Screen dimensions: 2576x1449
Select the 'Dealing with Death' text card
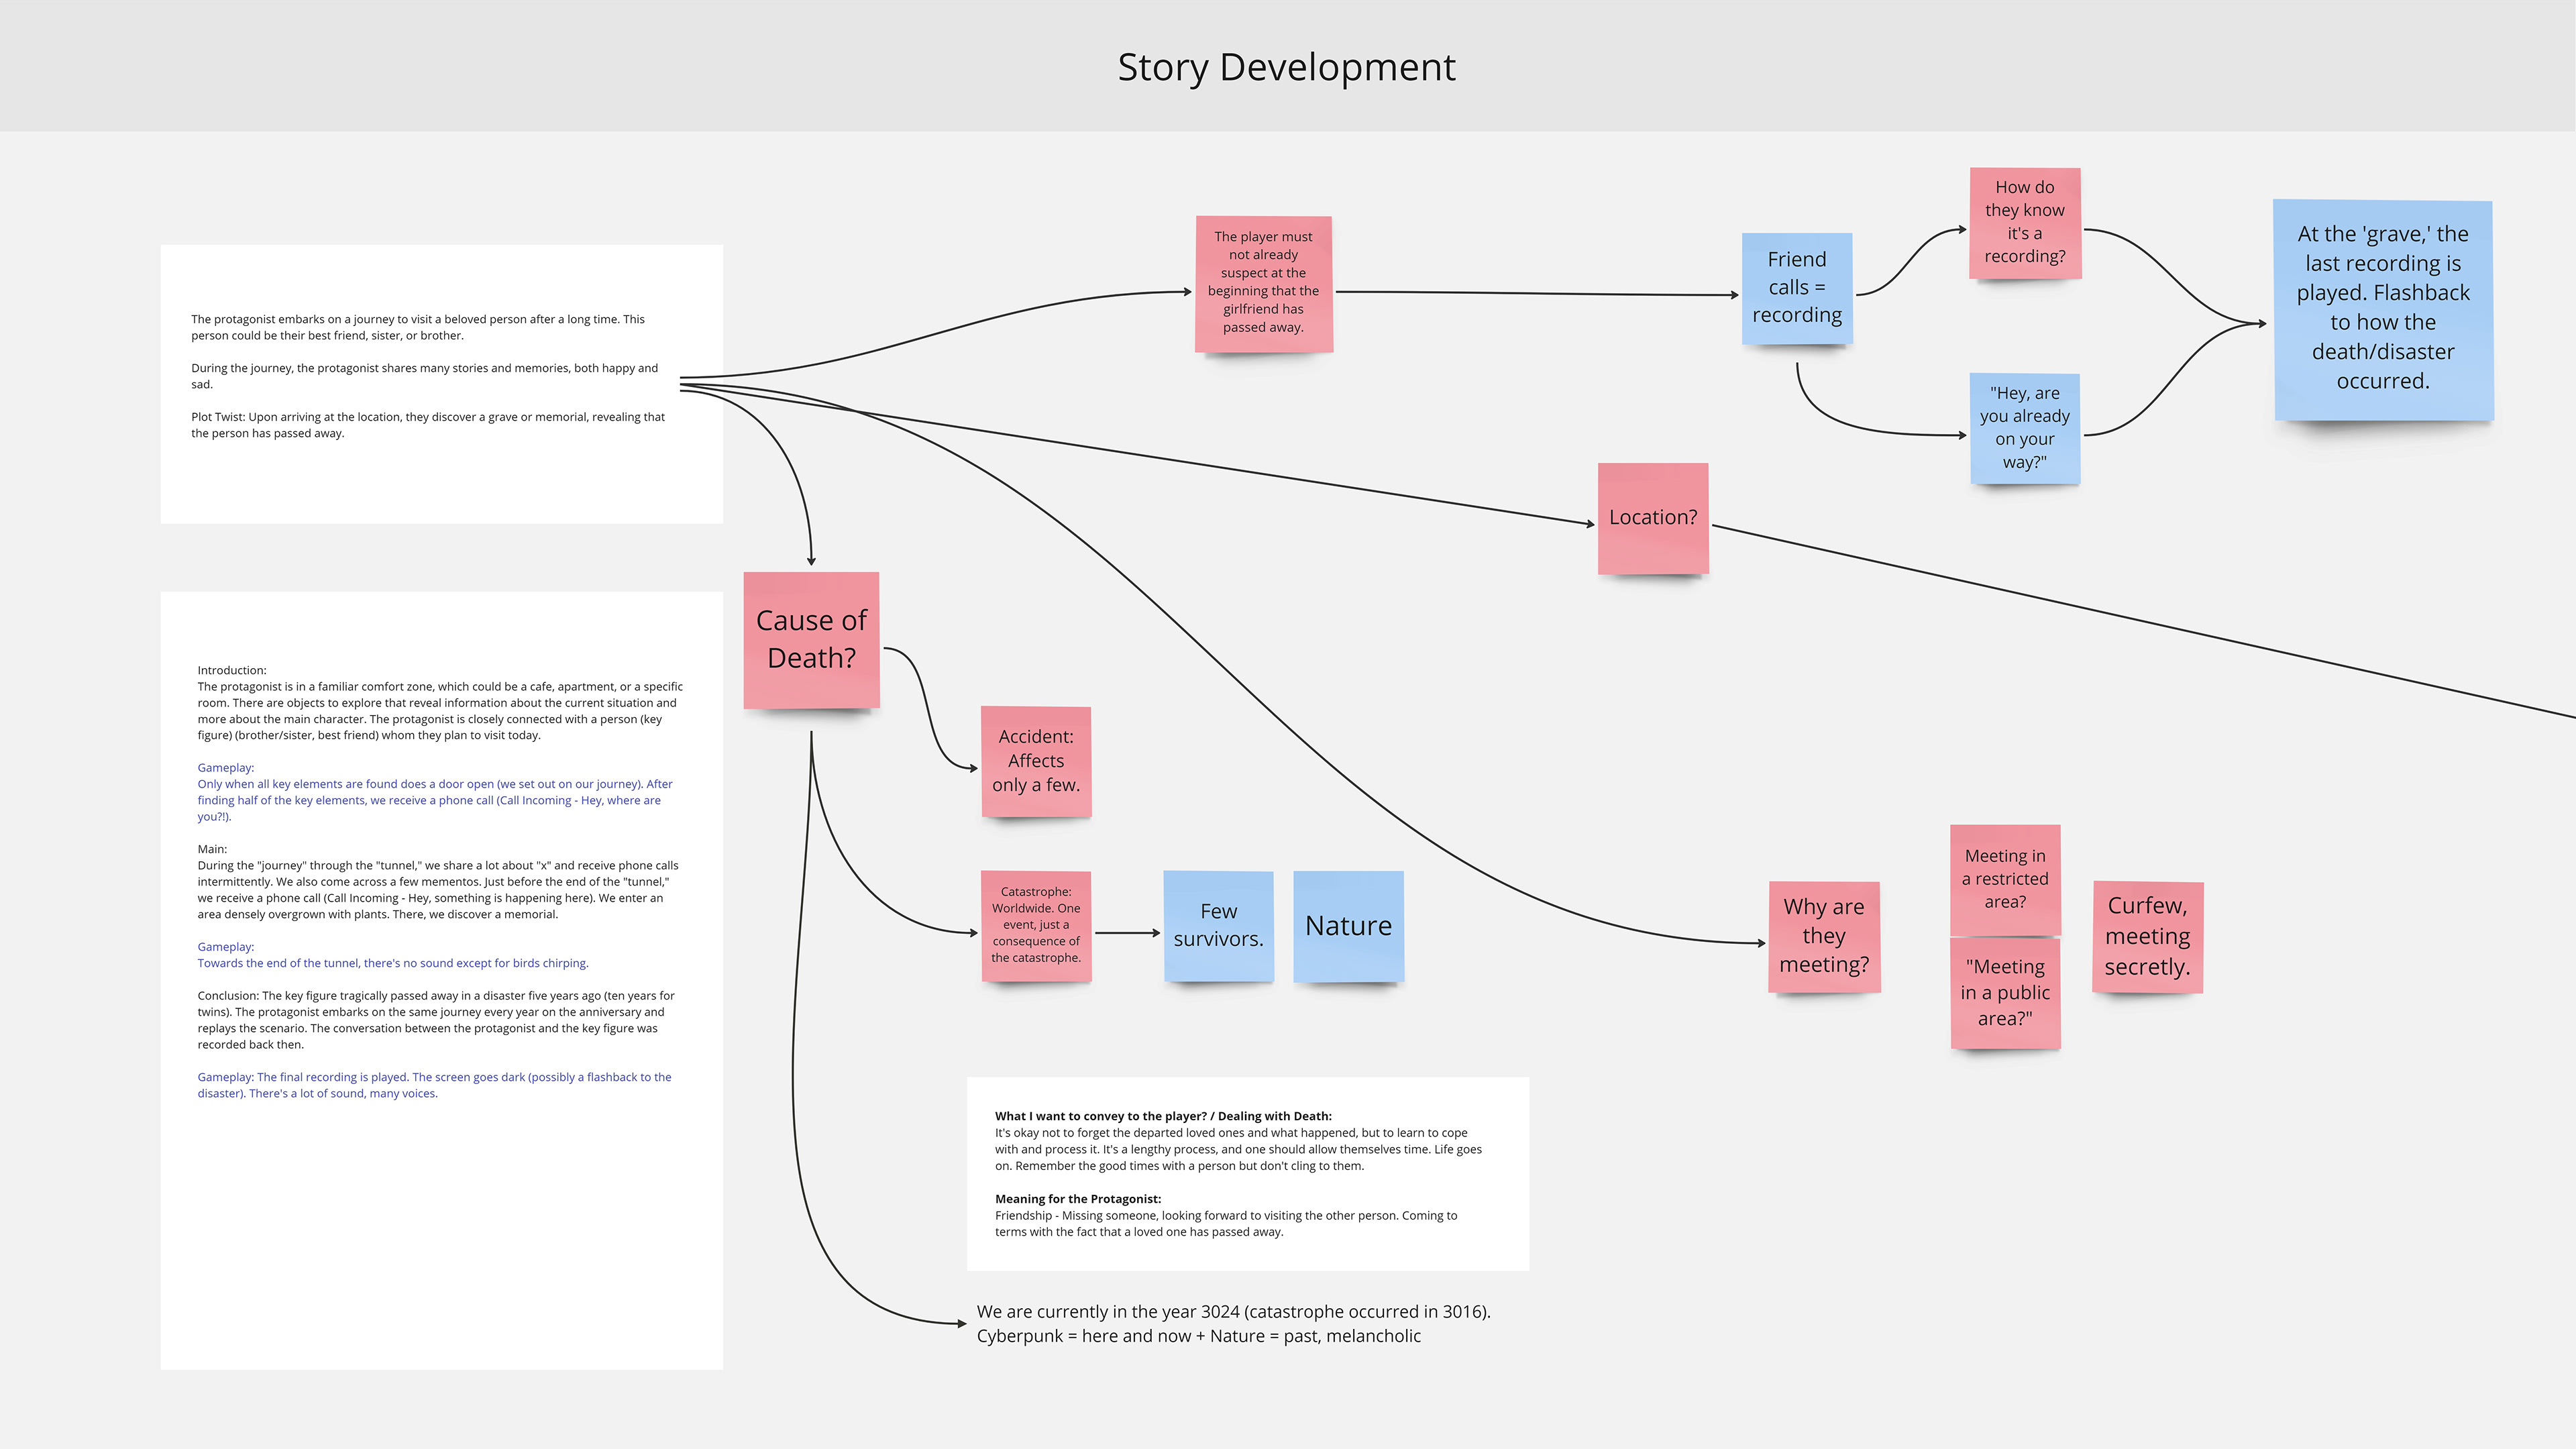(x=1247, y=1173)
